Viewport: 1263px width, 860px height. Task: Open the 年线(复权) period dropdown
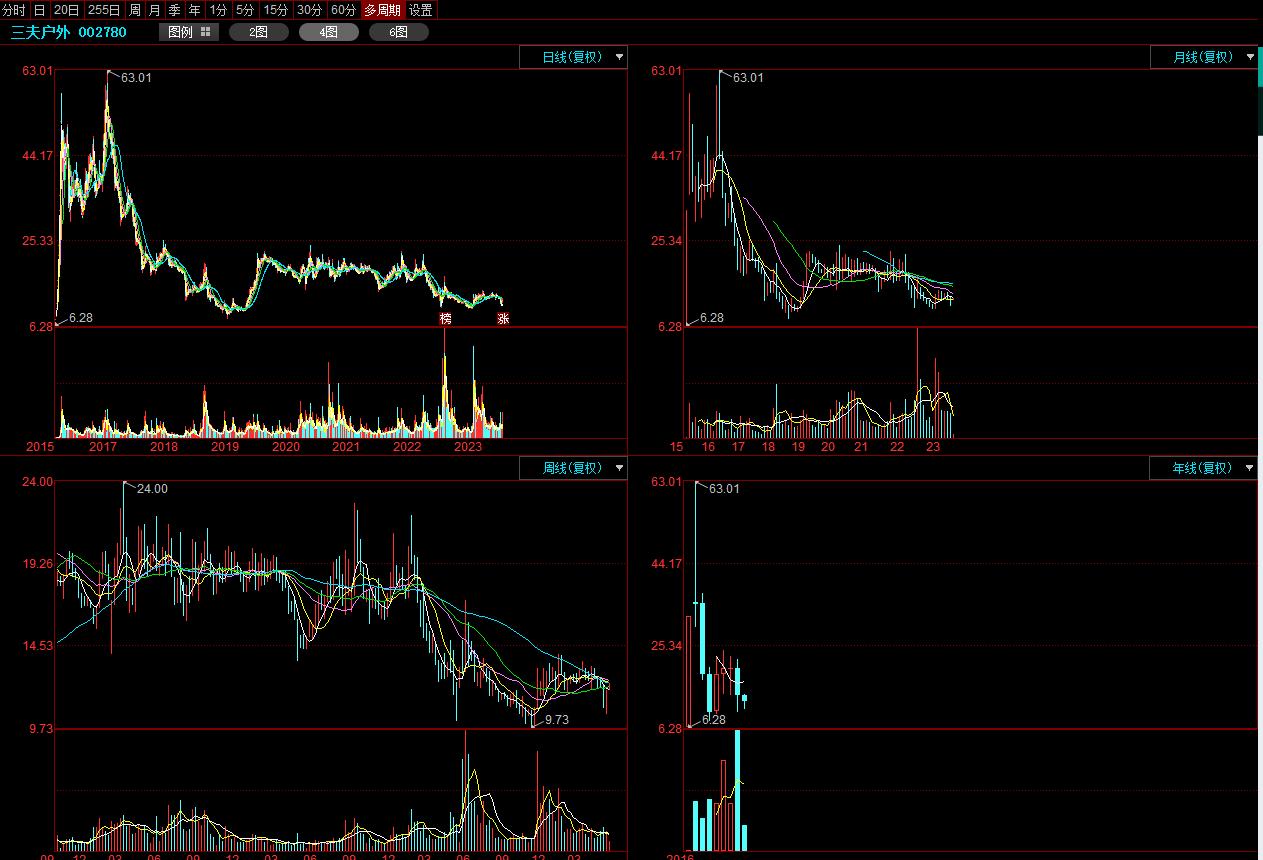(x=1204, y=468)
